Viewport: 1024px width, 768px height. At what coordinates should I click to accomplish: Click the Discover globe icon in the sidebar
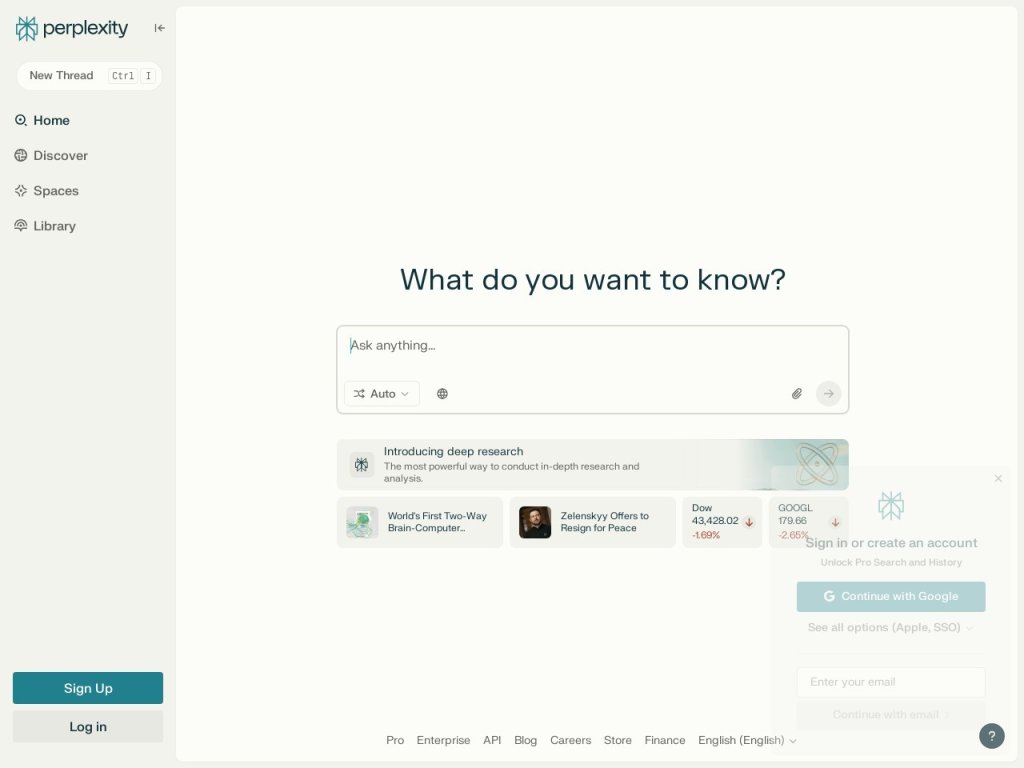click(x=21, y=155)
